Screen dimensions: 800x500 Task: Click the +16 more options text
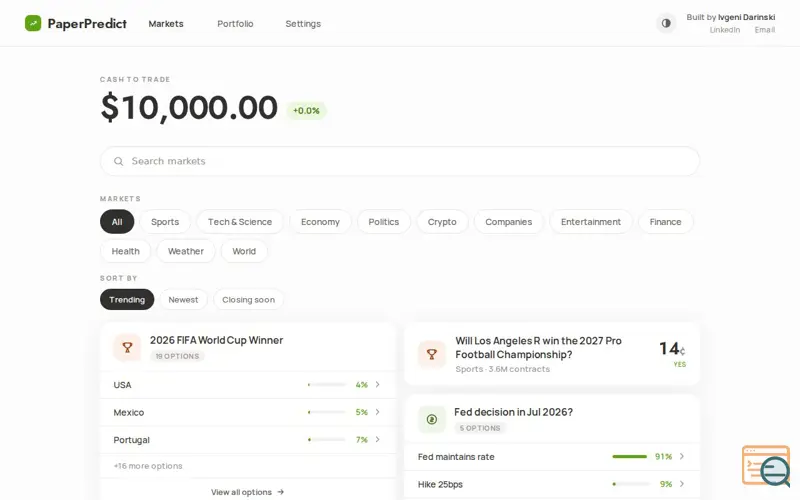point(148,466)
